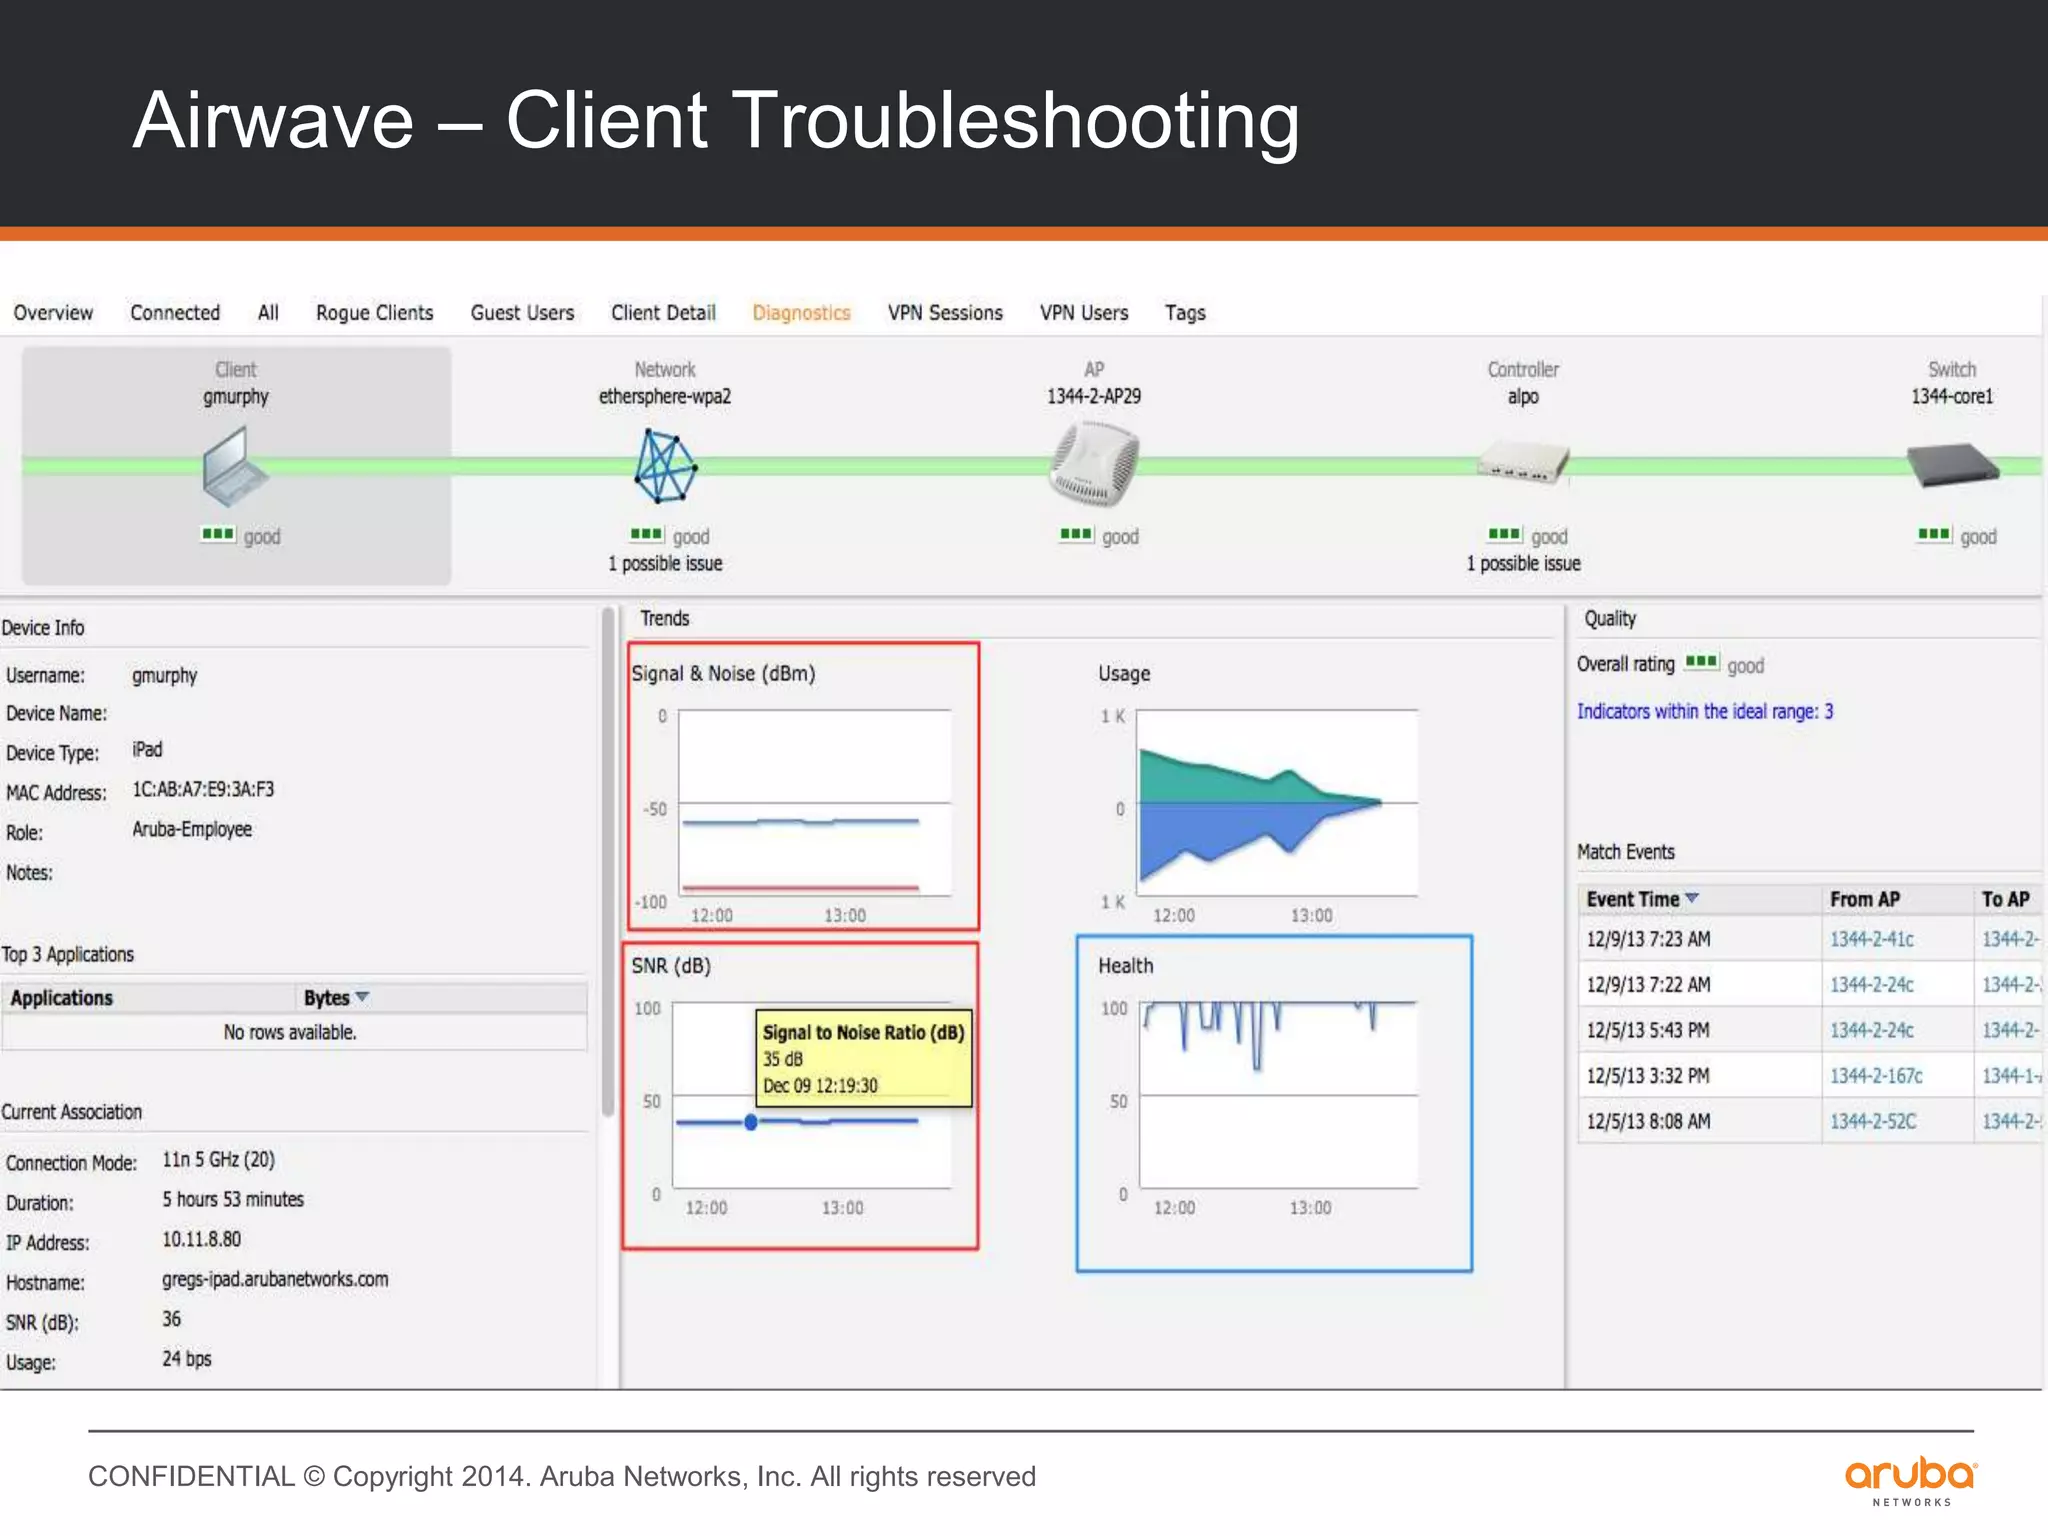Screen dimensions: 2048x1536
Task: Click the AP good signal bars indicator
Action: tap(1076, 535)
